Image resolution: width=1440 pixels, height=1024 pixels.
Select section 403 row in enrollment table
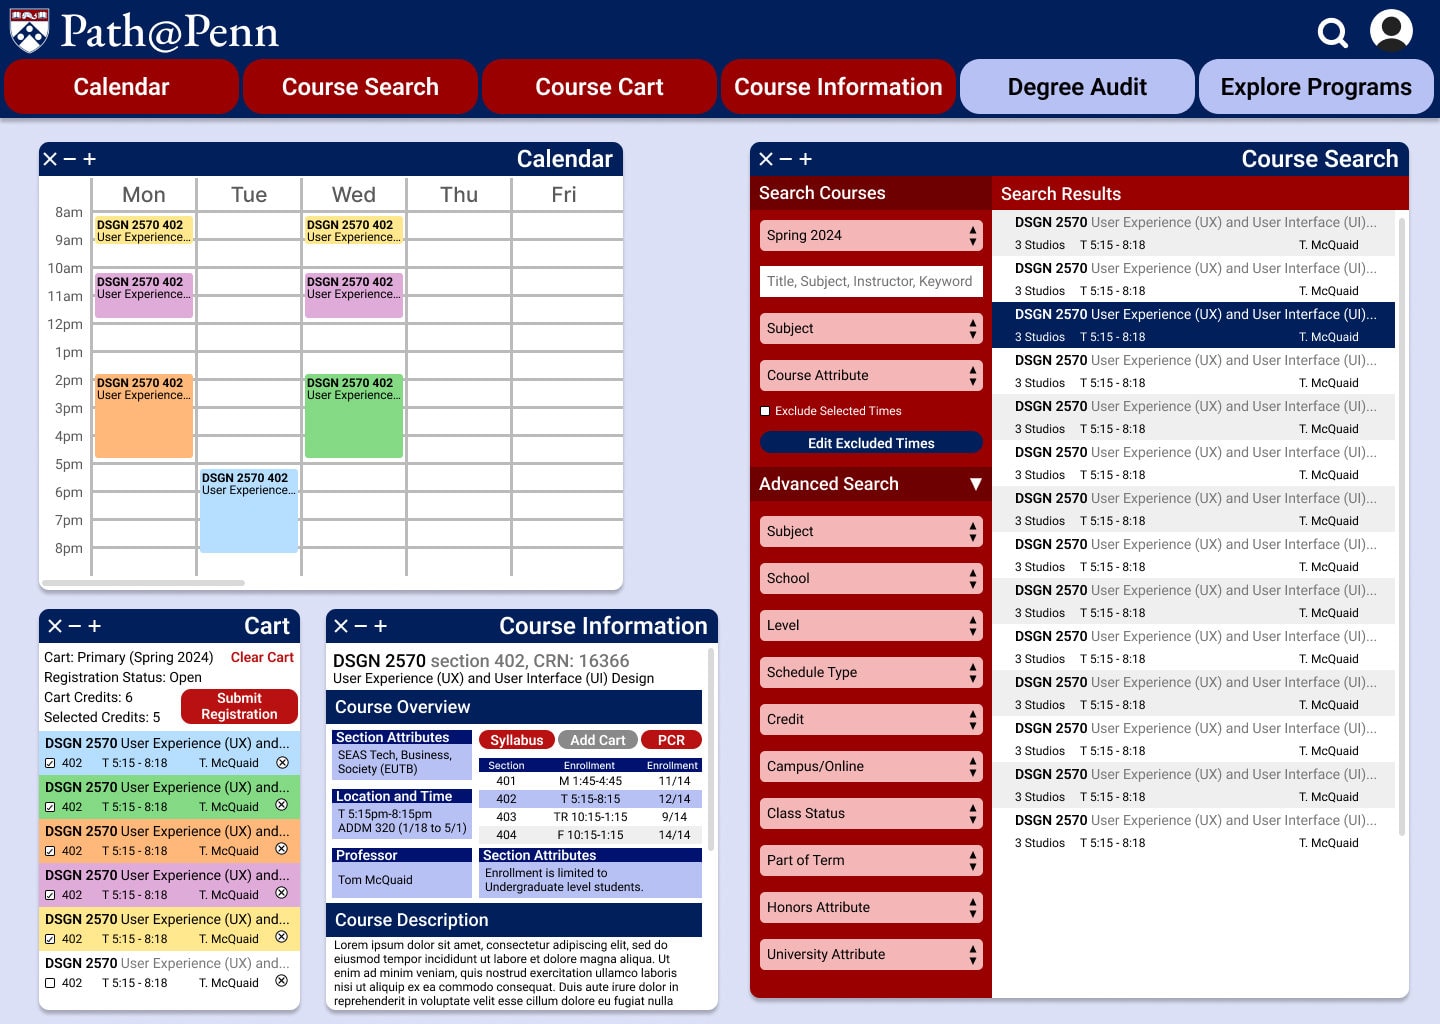click(590, 817)
